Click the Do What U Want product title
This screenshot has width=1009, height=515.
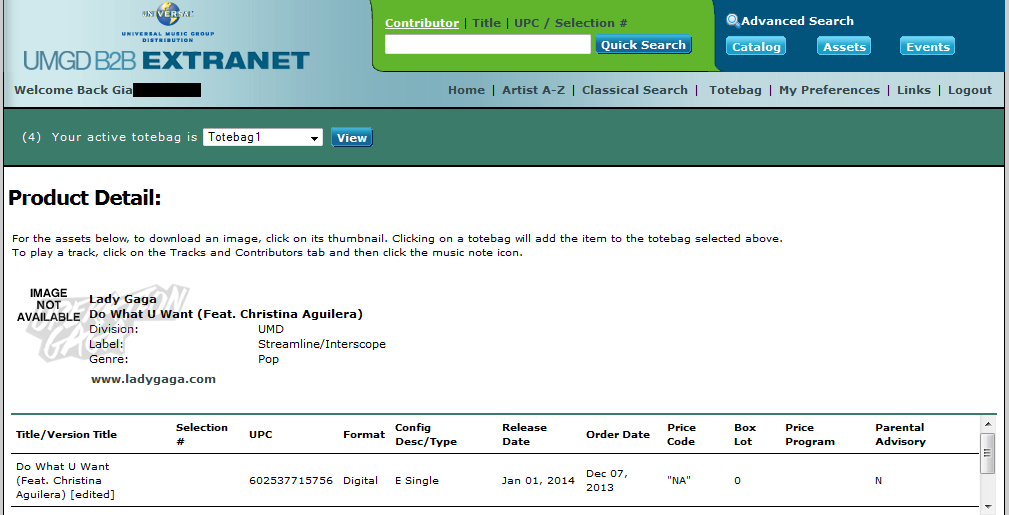(226, 314)
